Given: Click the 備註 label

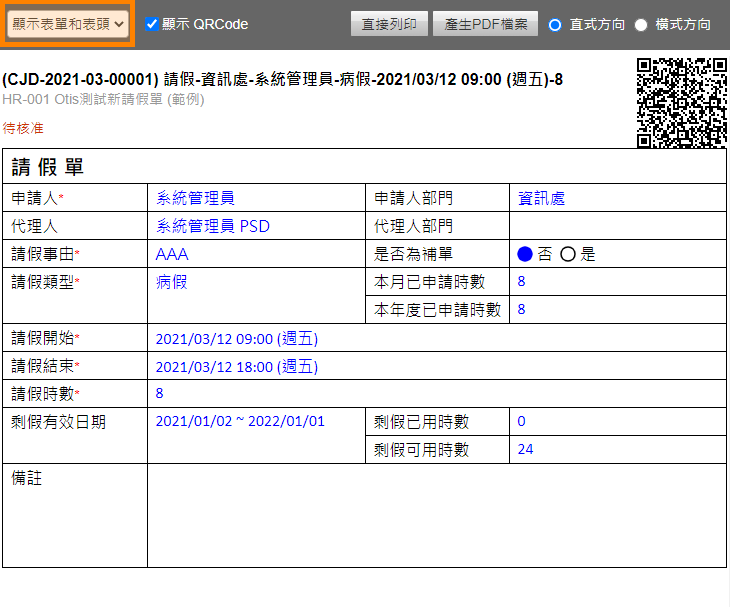Looking at the screenshot, I should pyautogui.click(x=27, y=478).
